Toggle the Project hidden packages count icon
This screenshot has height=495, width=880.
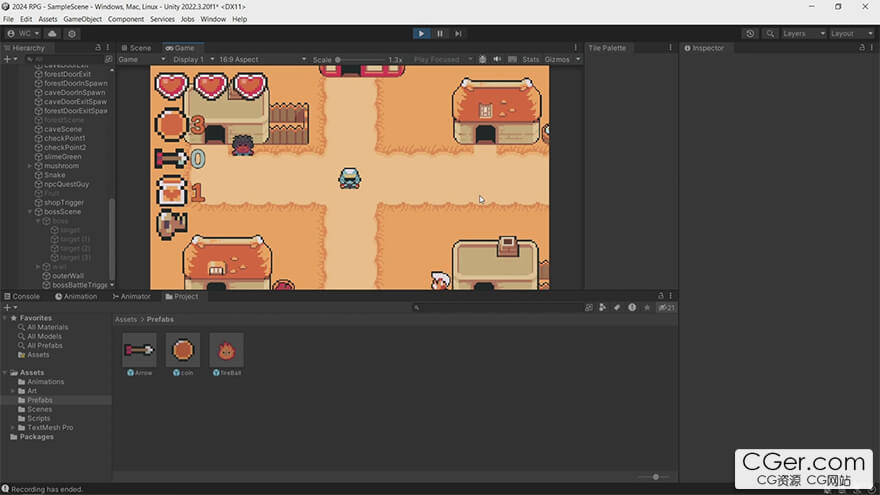[x=666, y=308]
